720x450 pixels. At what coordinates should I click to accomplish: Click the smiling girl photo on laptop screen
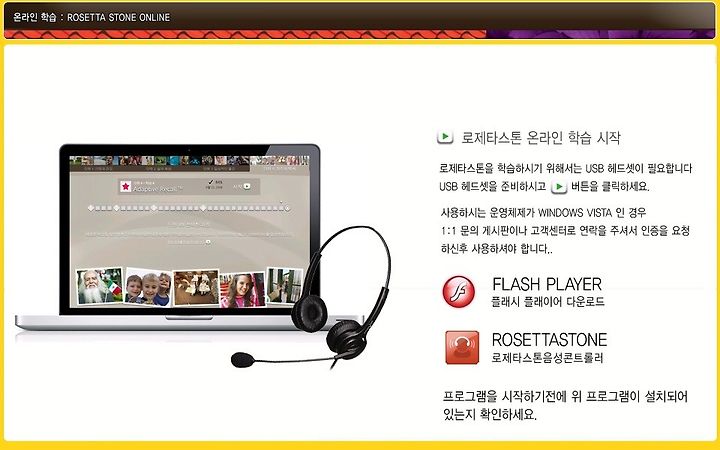pos(243,290)
